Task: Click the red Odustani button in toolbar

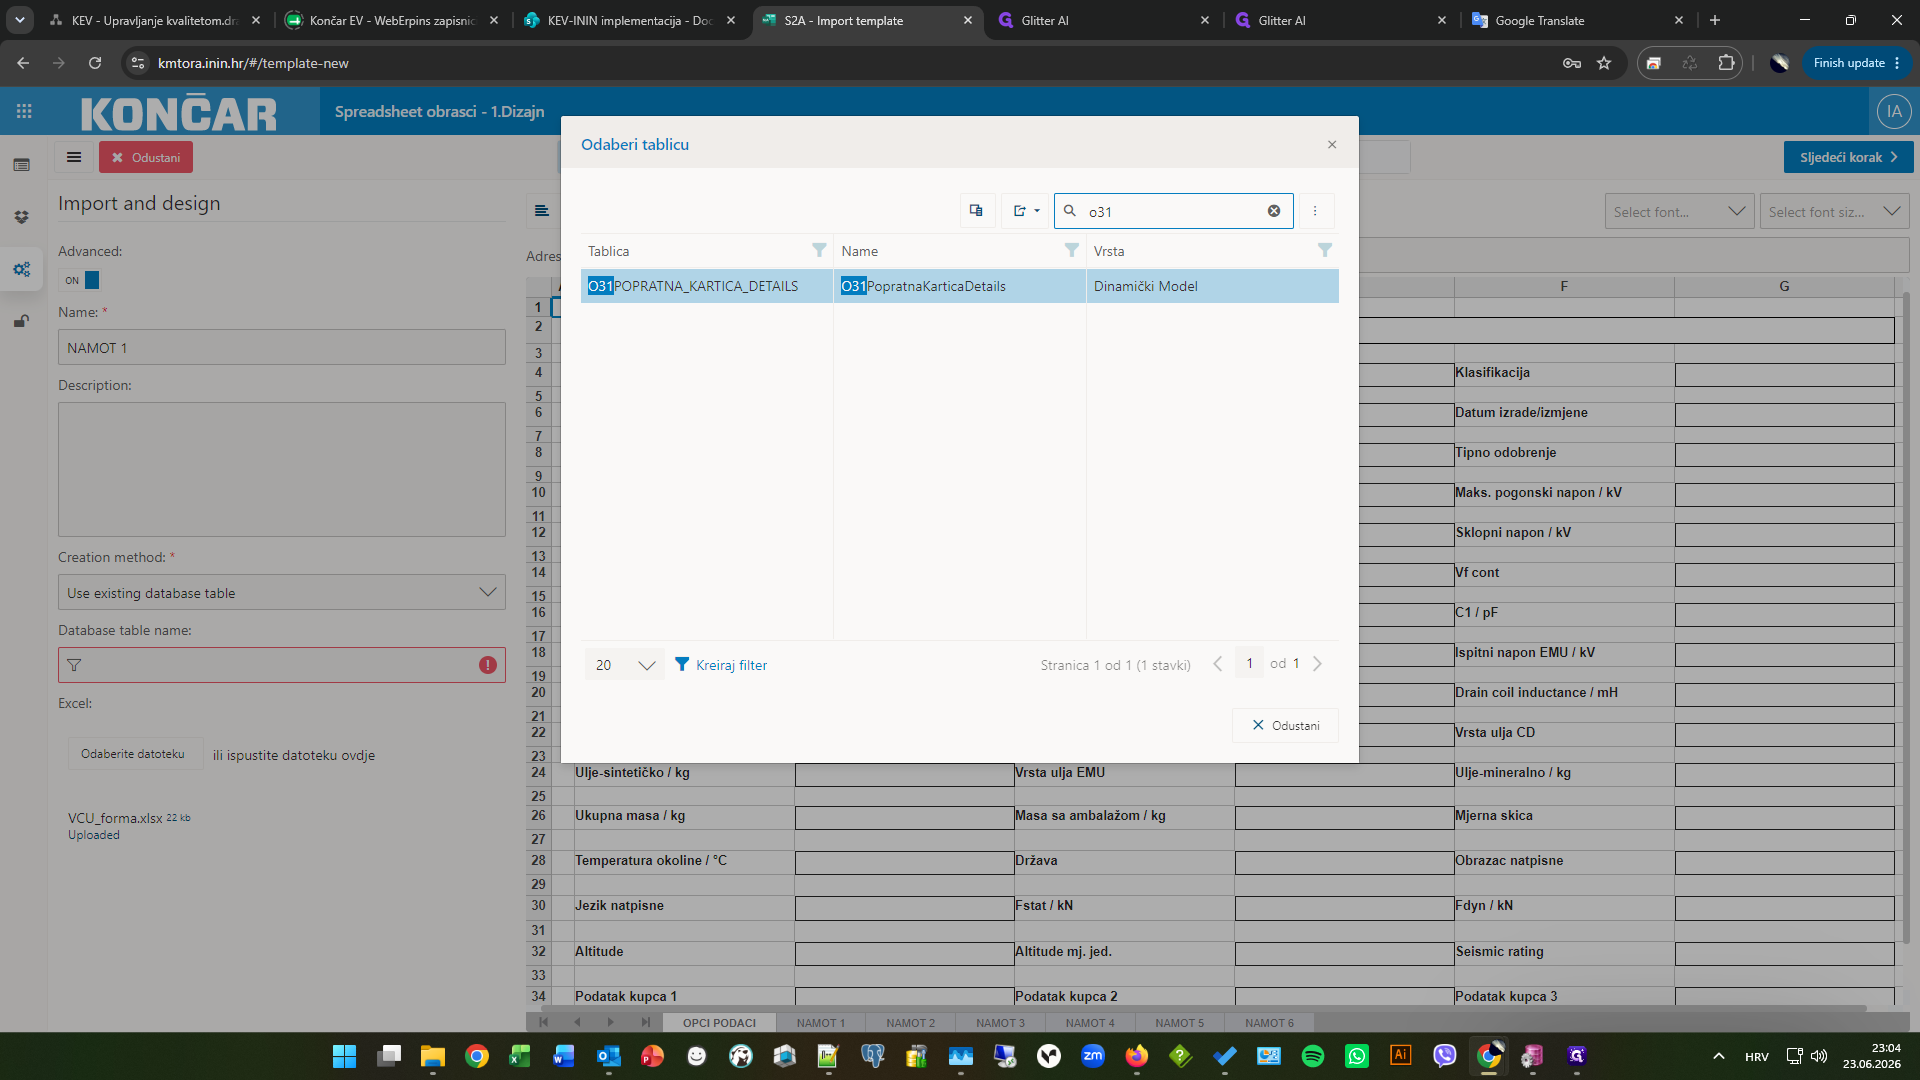Action: (146, 158)
